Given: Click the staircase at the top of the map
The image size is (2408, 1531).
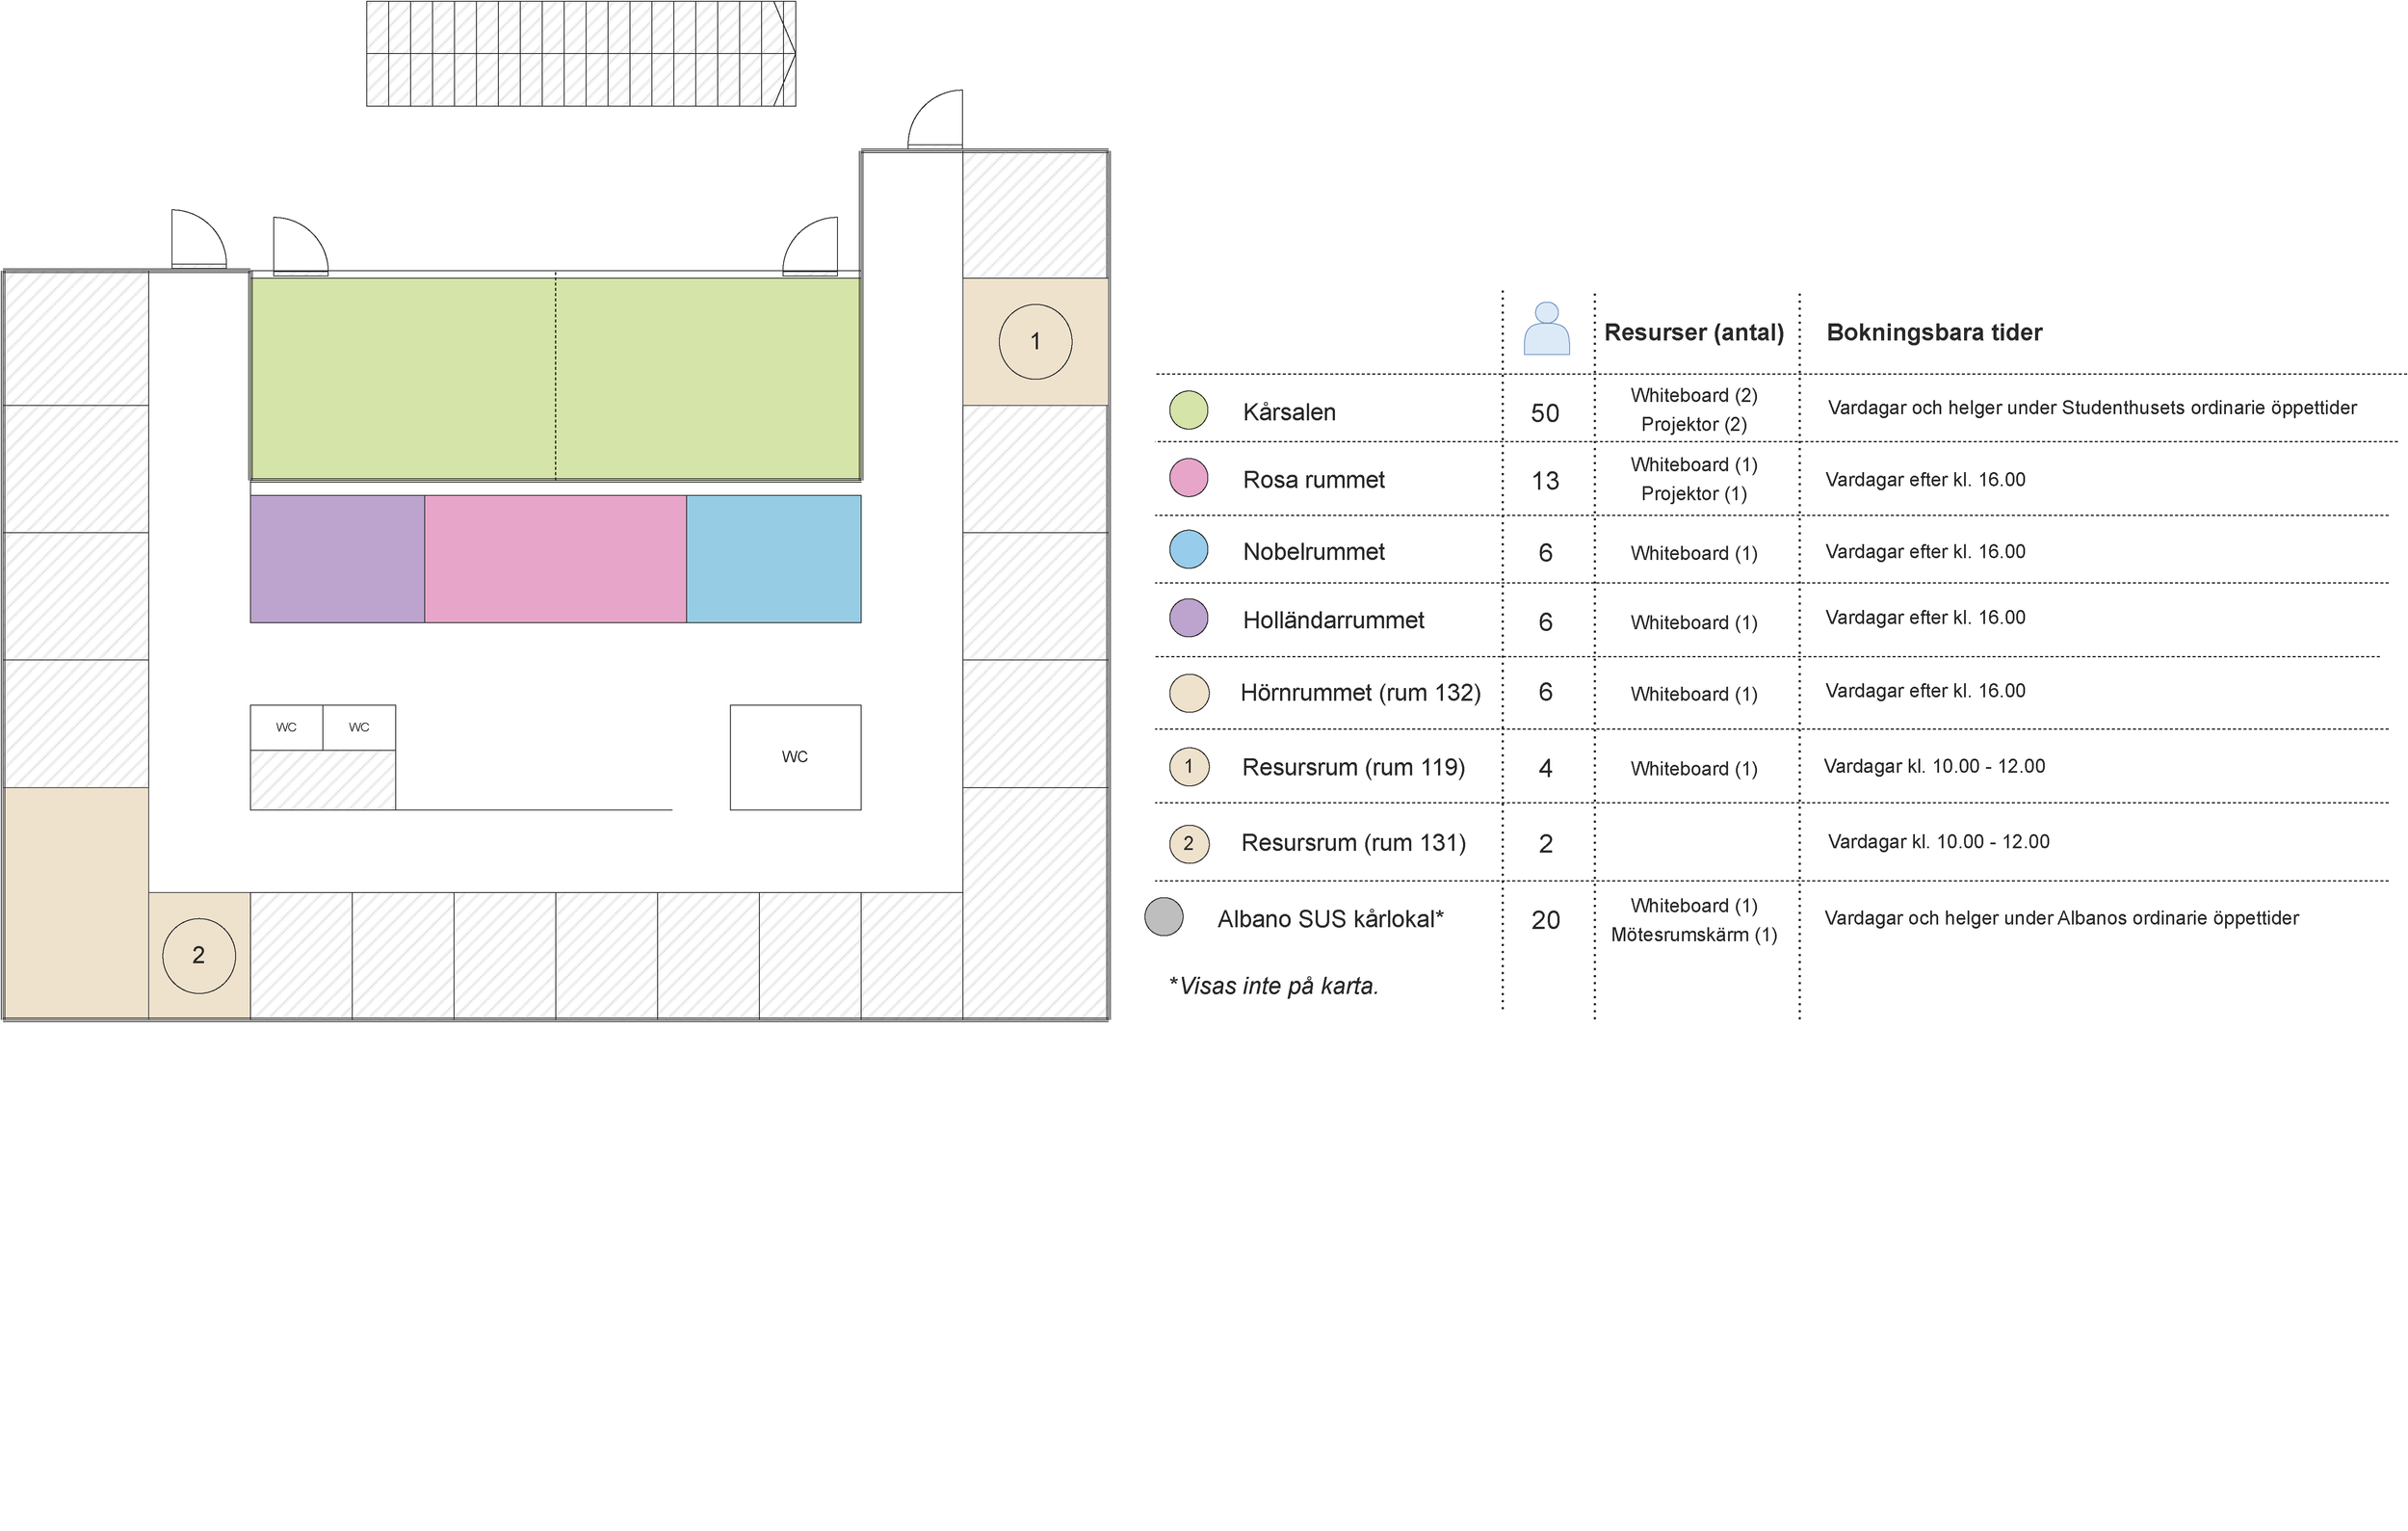Looking at the screenshot, I should click(x=580, y=54).
